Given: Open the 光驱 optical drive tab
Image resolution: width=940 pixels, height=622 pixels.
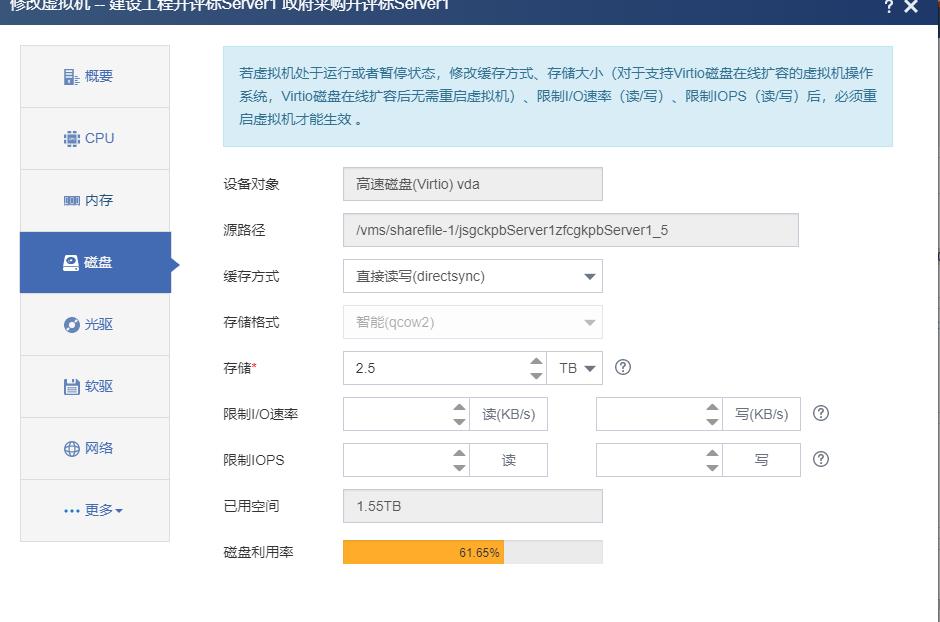Looking at the screenshot, I should tap(95, 324).
